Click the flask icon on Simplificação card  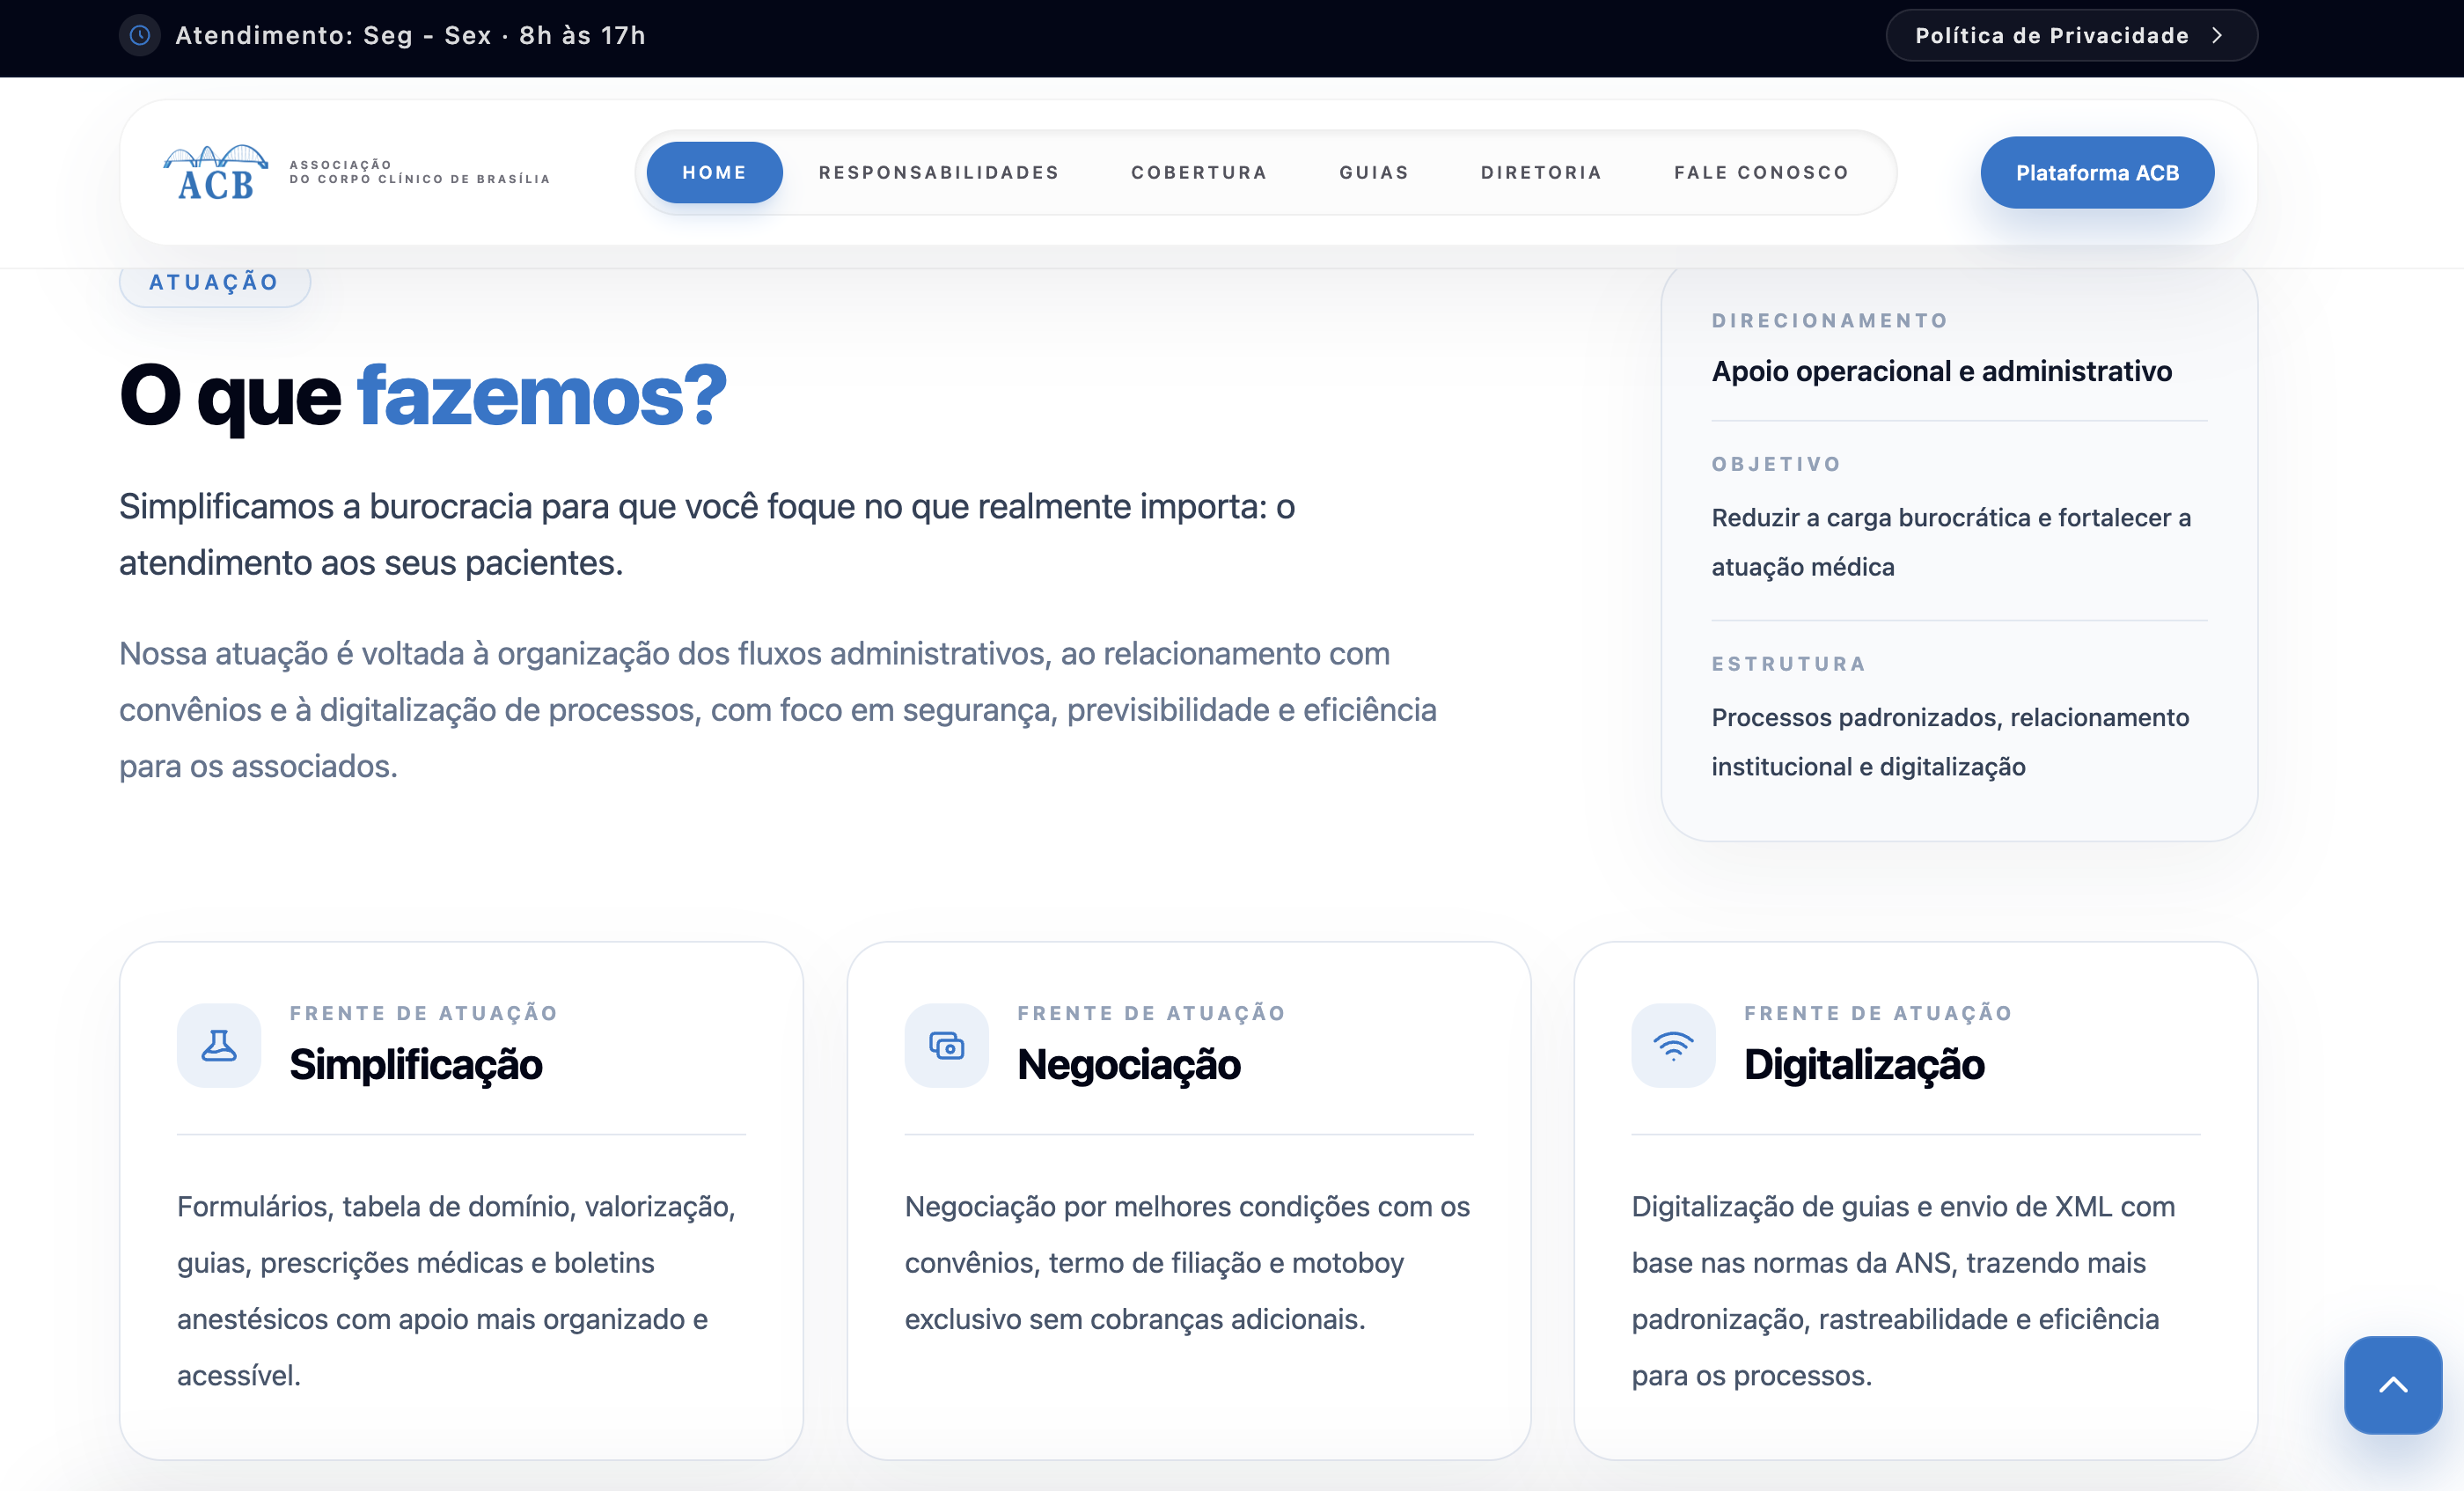[218, 1045]
